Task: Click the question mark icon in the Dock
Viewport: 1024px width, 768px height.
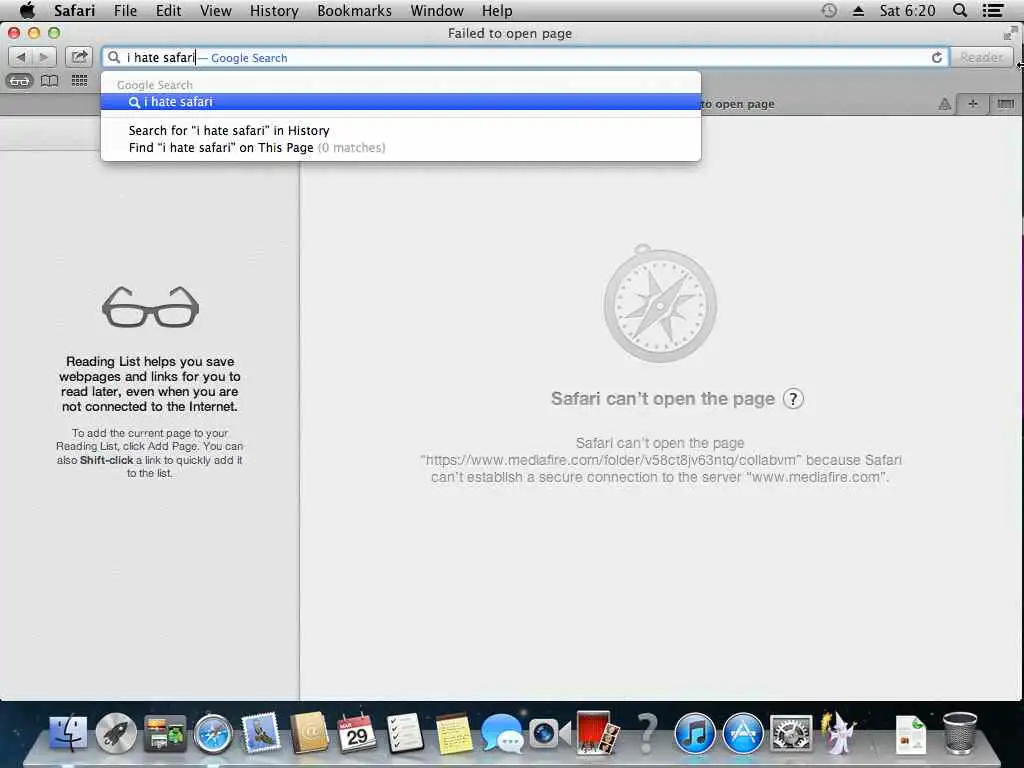Action: click(x=647, y=733)
